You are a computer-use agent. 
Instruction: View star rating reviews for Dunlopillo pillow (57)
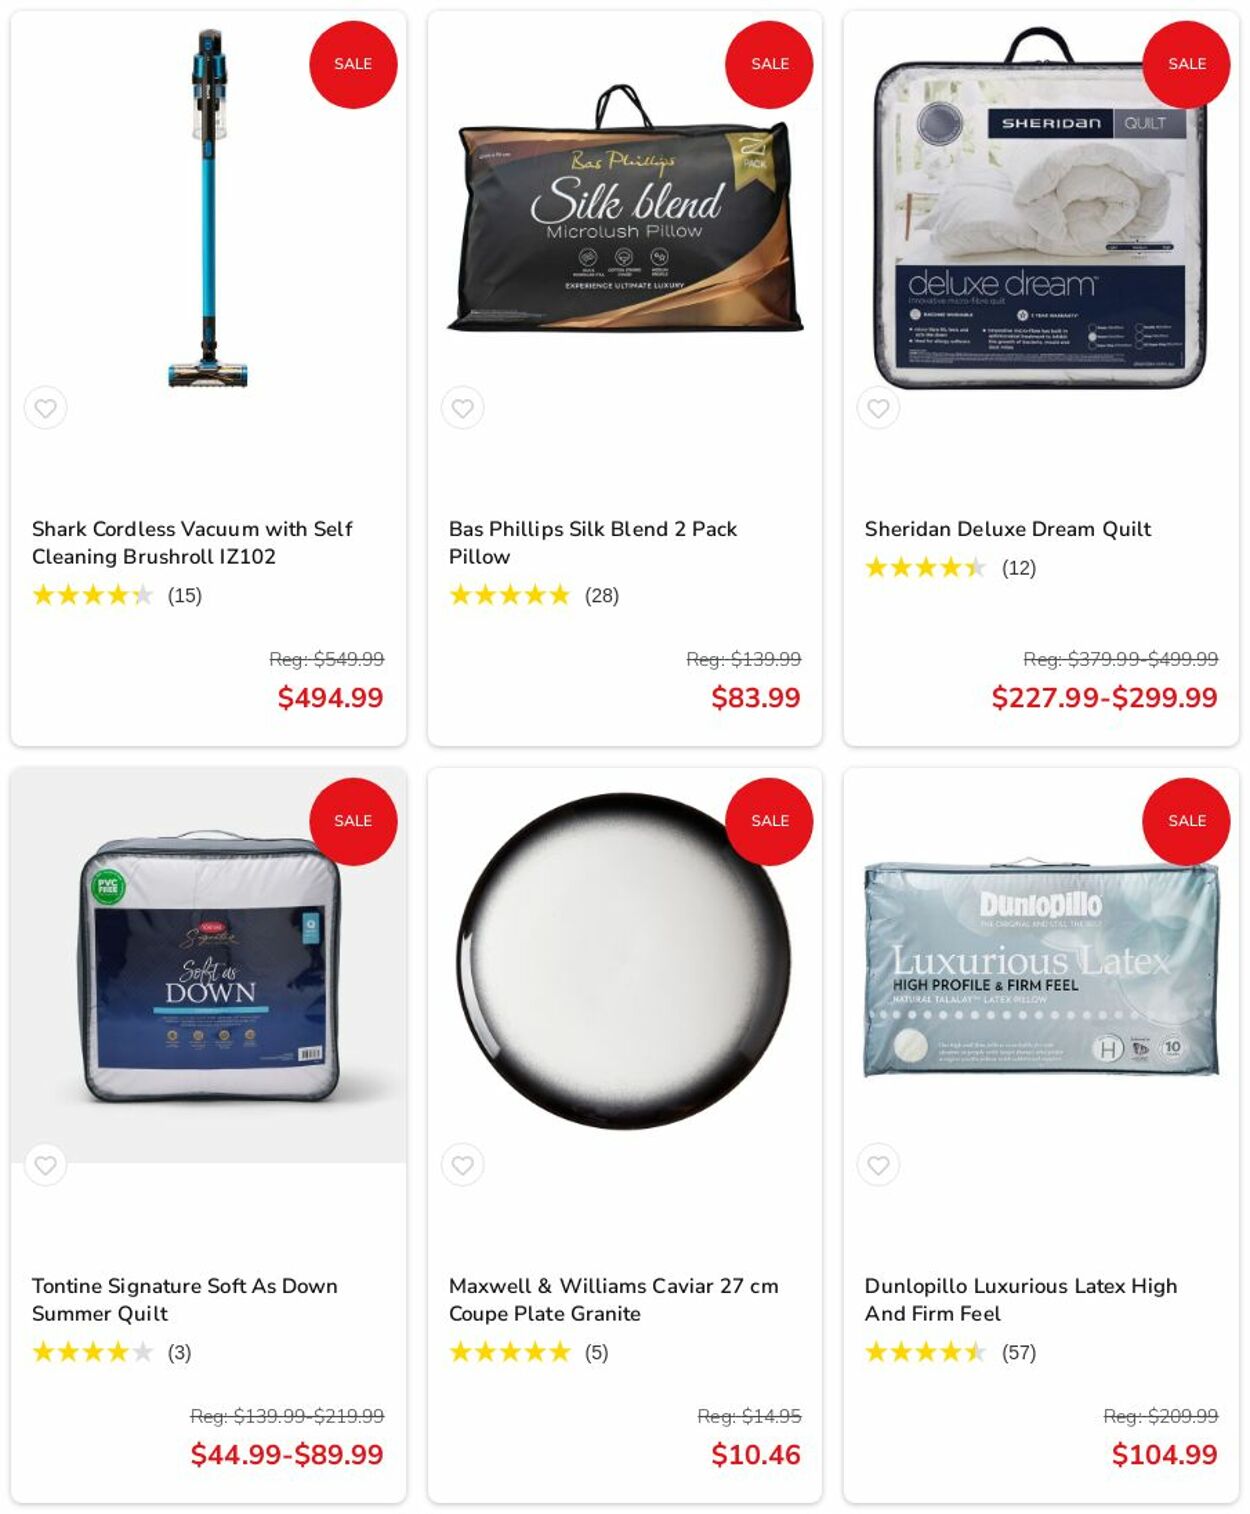(950, 1352)
